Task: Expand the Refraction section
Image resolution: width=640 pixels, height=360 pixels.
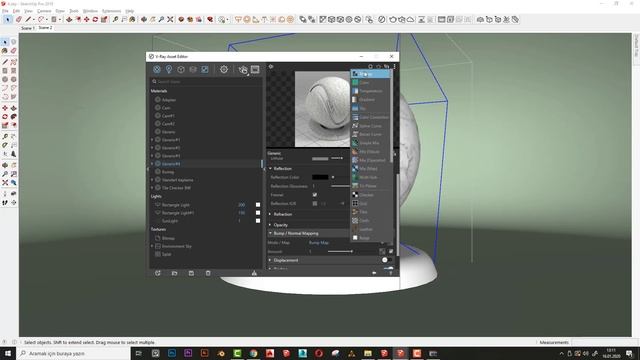Action: coord(270,214)
